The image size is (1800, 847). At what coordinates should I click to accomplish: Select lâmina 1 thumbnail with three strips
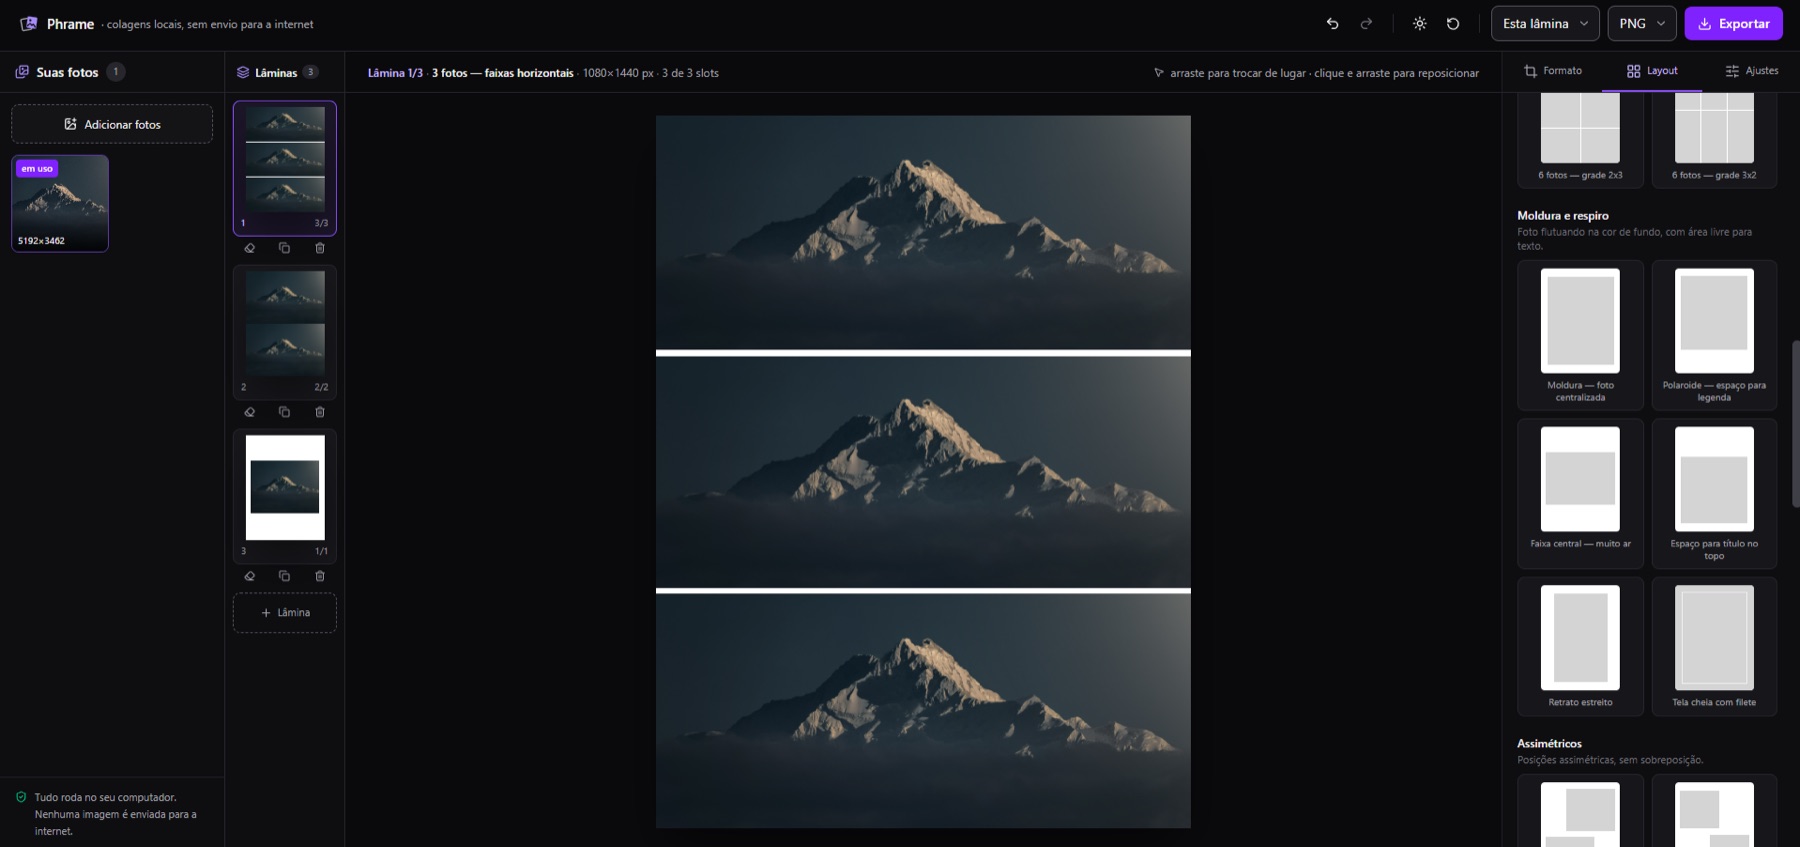(x=285, y=167)
